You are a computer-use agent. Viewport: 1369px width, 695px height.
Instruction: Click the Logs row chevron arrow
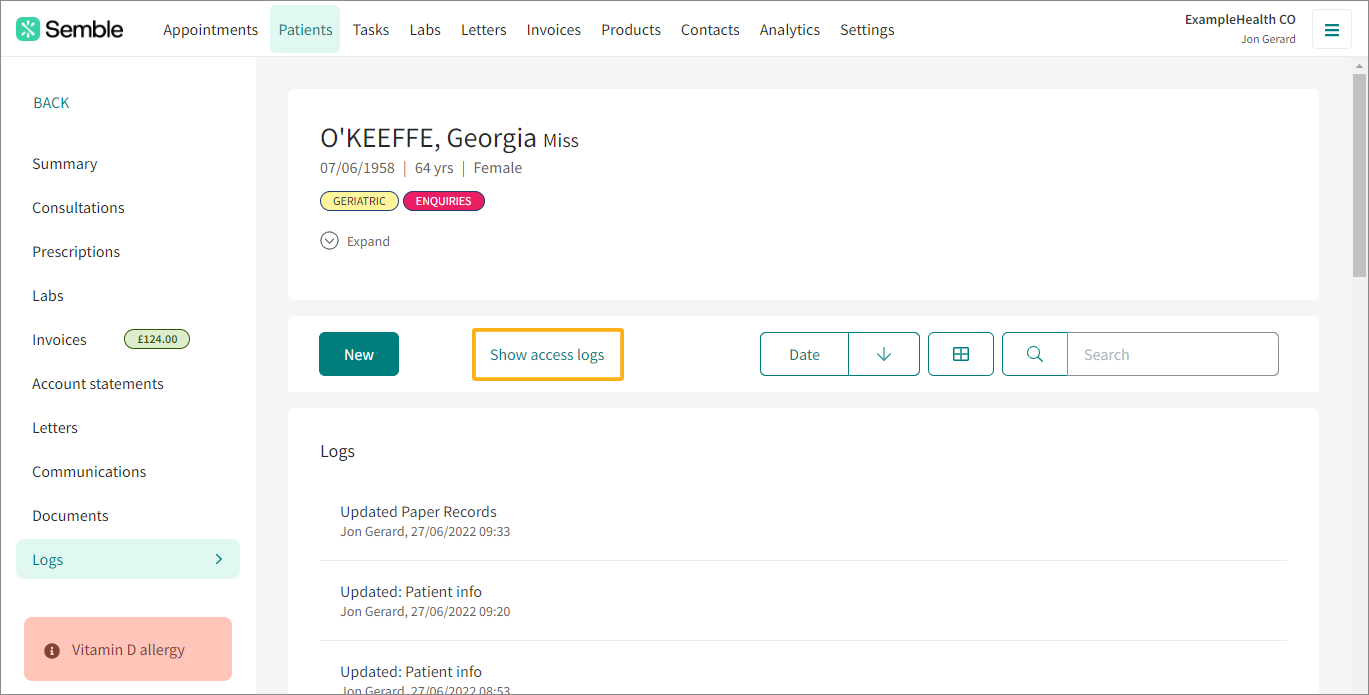[x=219, y=559]
